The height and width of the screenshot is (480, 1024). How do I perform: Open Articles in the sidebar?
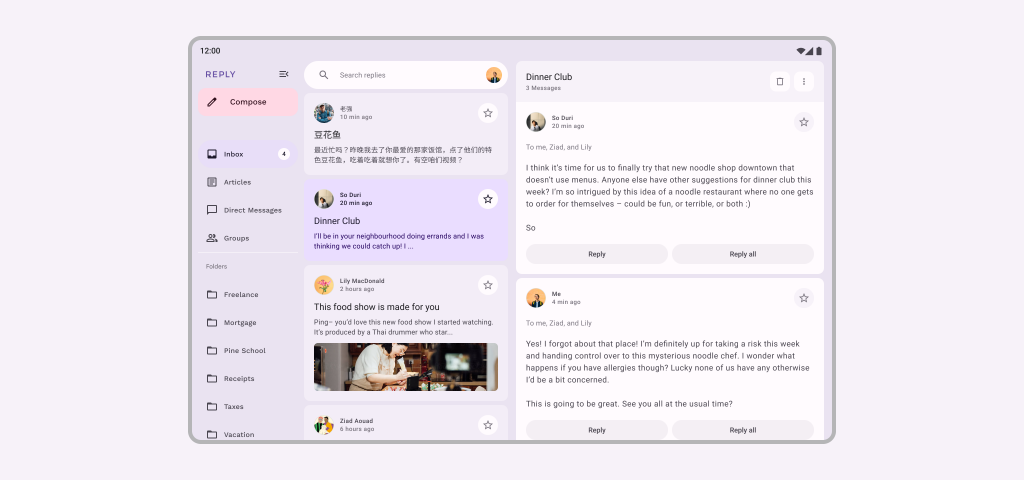point(248,182)
